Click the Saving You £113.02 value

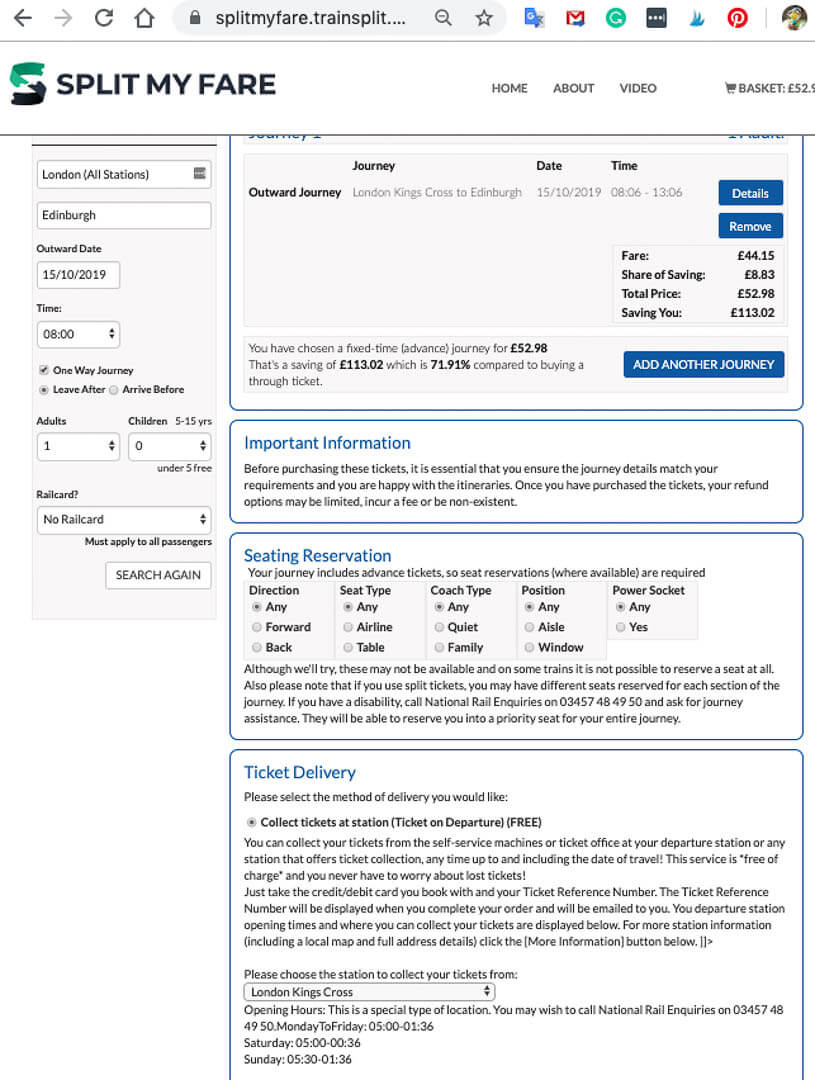point(752,313)
